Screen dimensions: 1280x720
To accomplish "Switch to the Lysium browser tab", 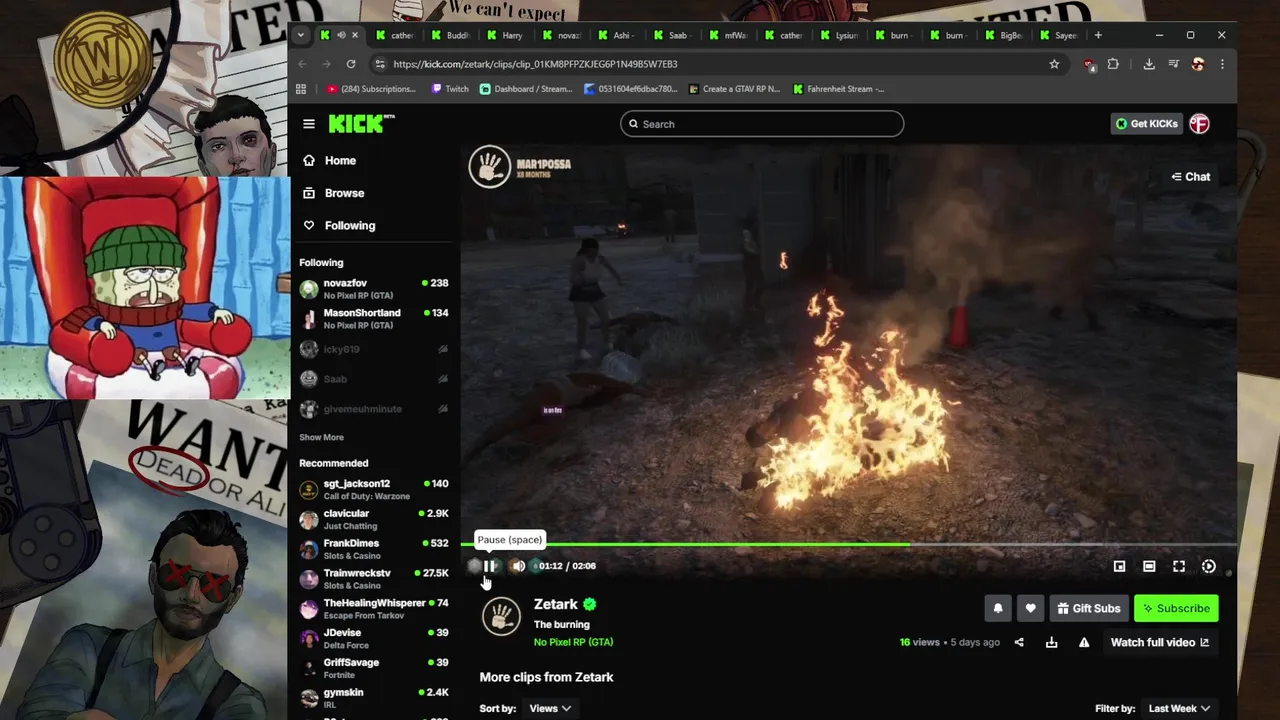I will (x=838, y=35).
